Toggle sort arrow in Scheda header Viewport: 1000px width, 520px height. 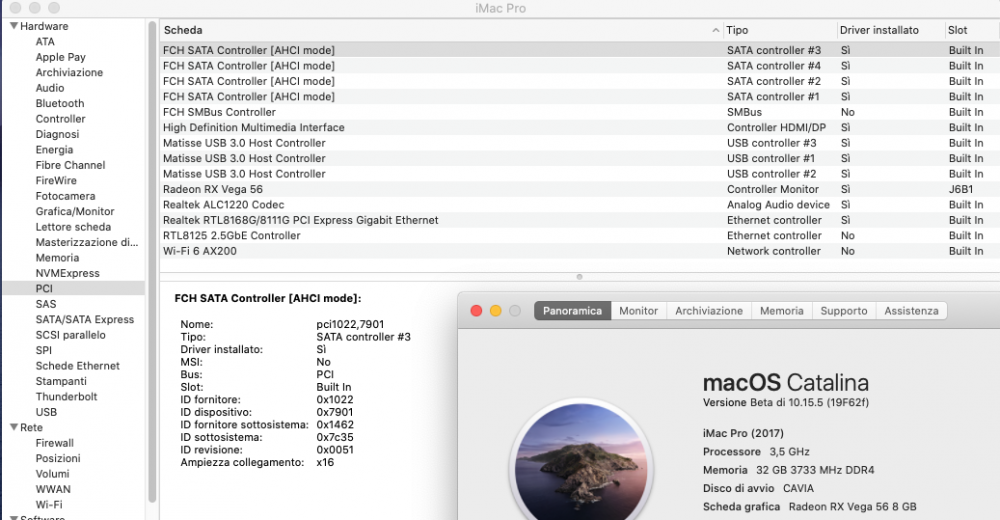(715, 30)
